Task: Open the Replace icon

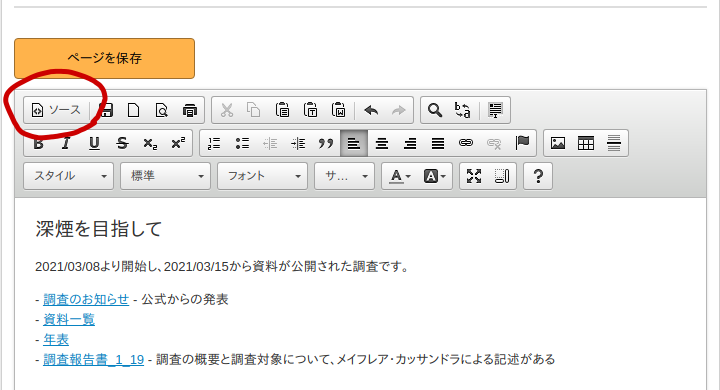Action: [462, 110]
